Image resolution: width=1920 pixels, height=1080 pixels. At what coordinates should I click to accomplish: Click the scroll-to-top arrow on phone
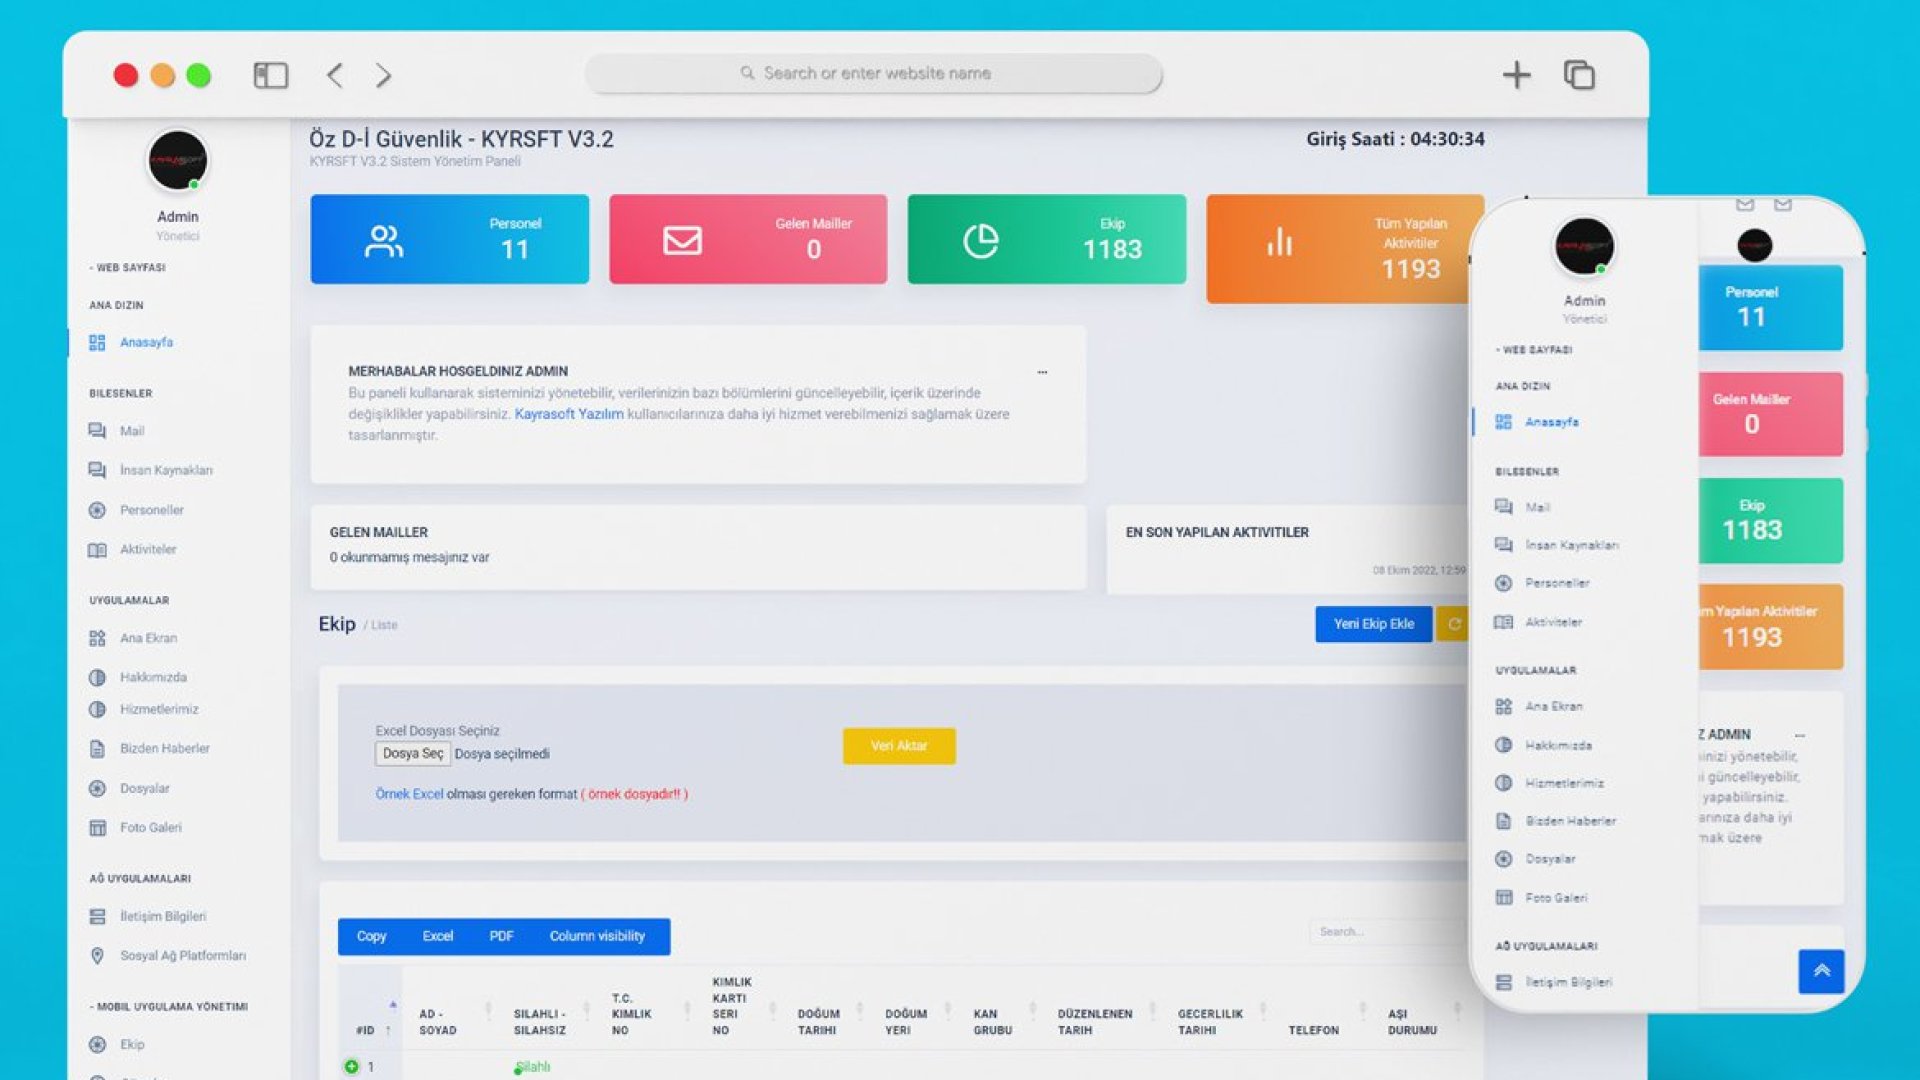point(1821,970)
